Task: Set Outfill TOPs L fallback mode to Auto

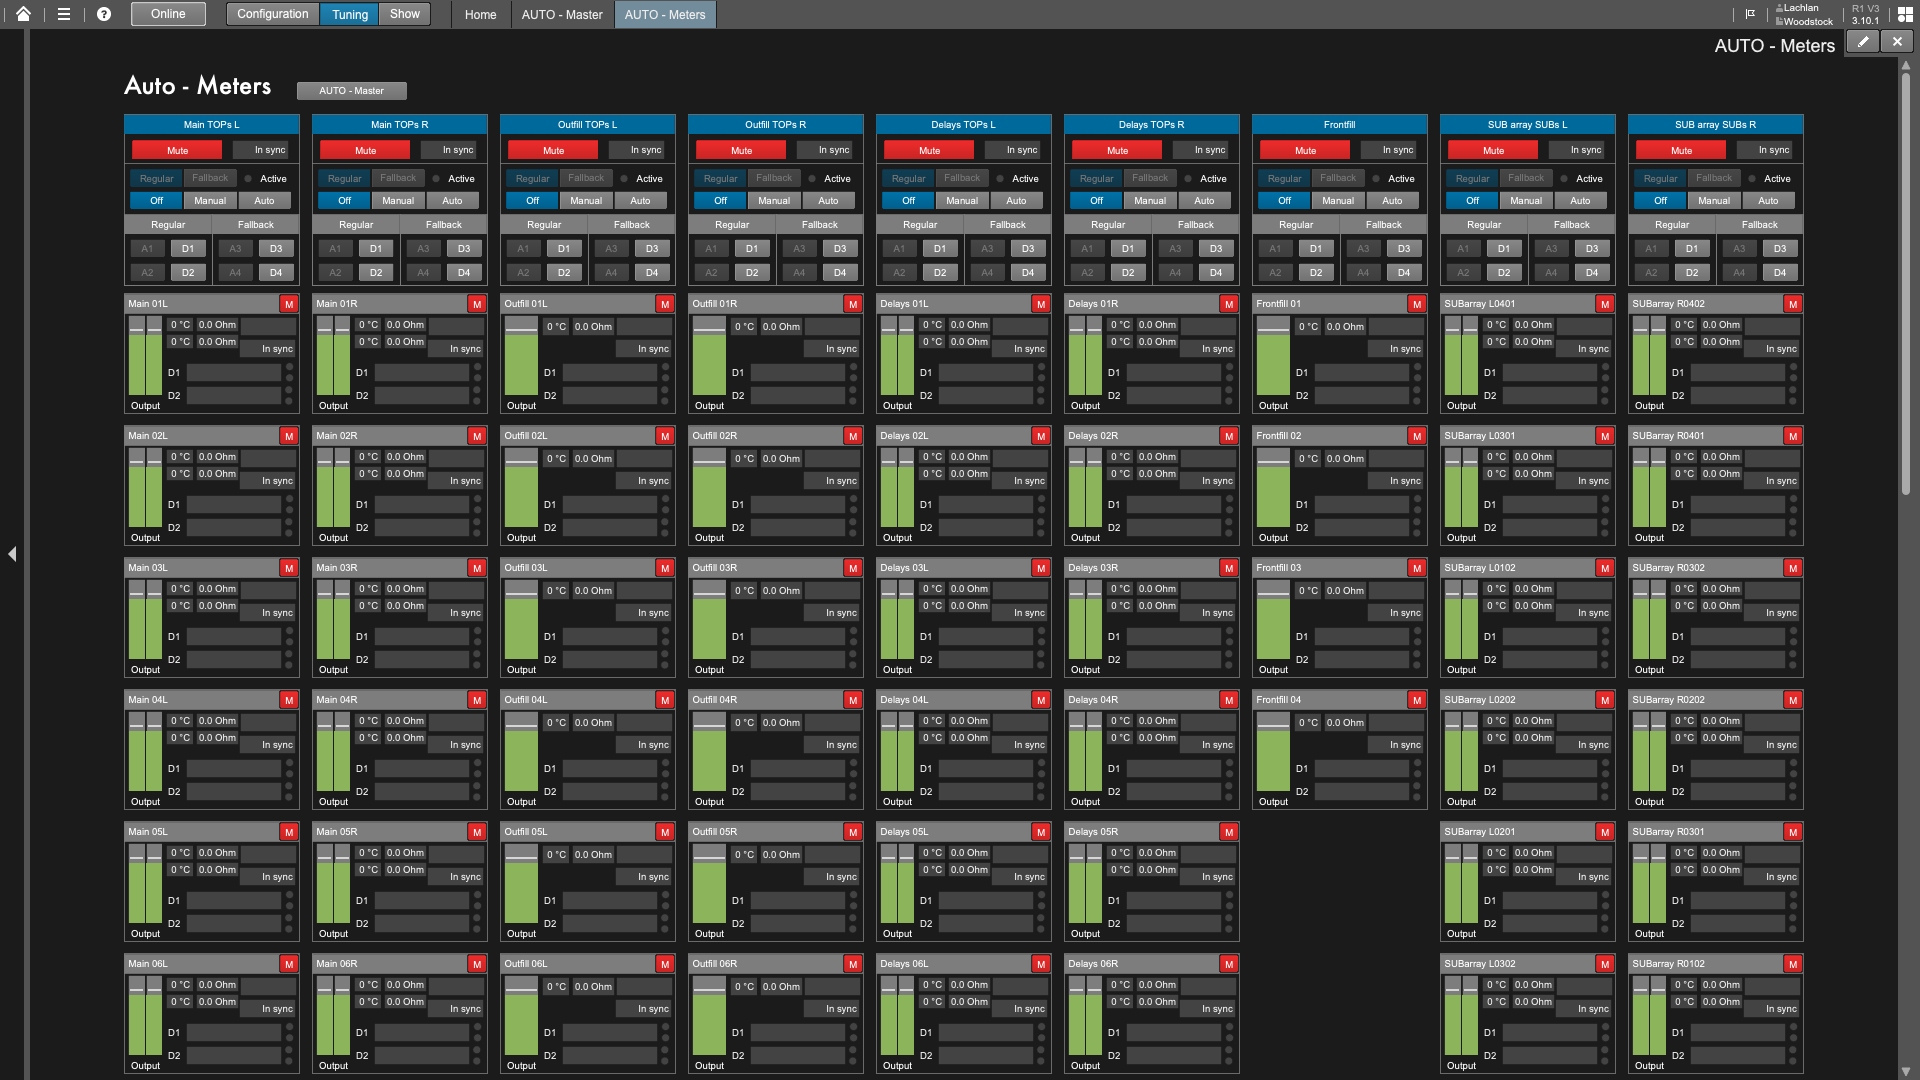Action: point(640,201)
